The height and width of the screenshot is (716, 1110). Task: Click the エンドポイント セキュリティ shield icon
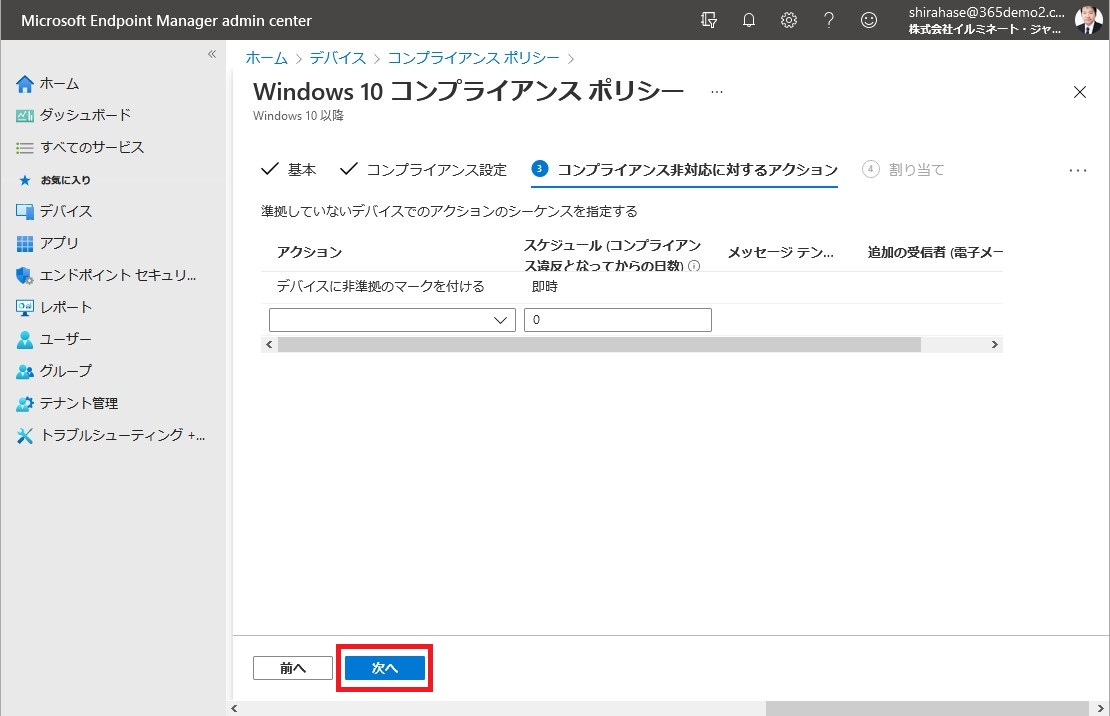pos(25,275)
